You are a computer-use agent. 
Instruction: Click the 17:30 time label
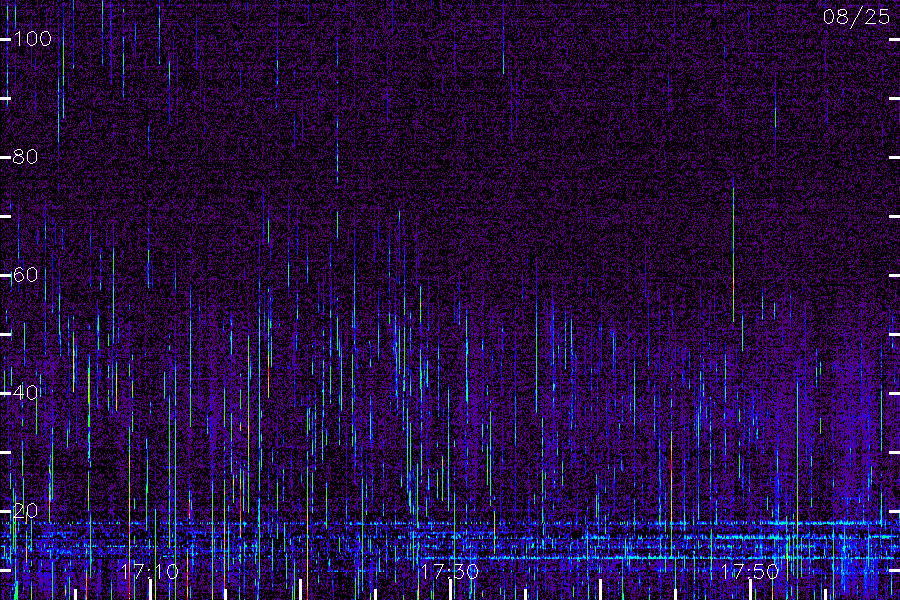[x=450, y=571]
